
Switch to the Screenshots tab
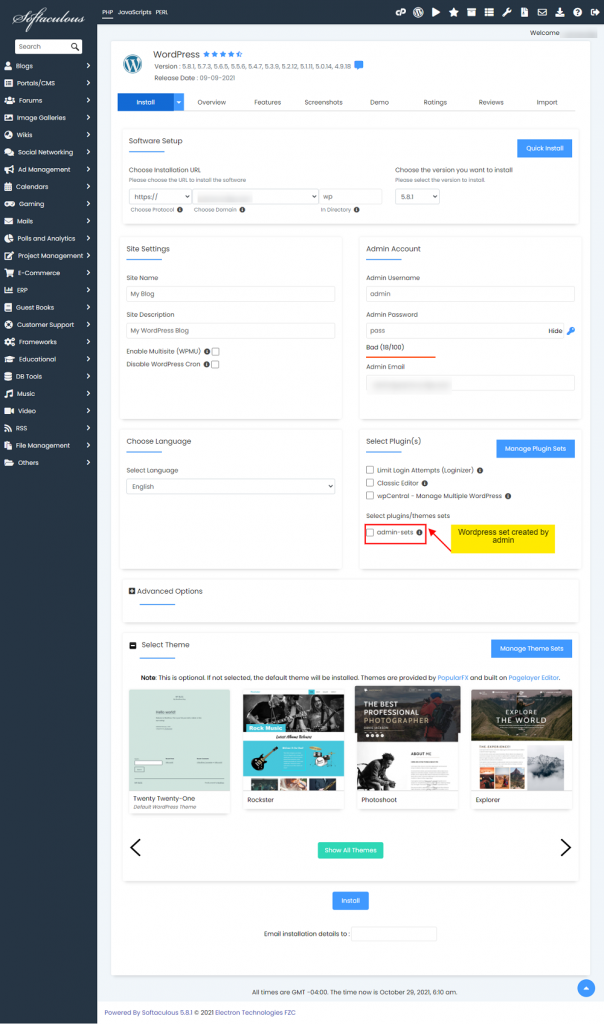tap(323, 103)
